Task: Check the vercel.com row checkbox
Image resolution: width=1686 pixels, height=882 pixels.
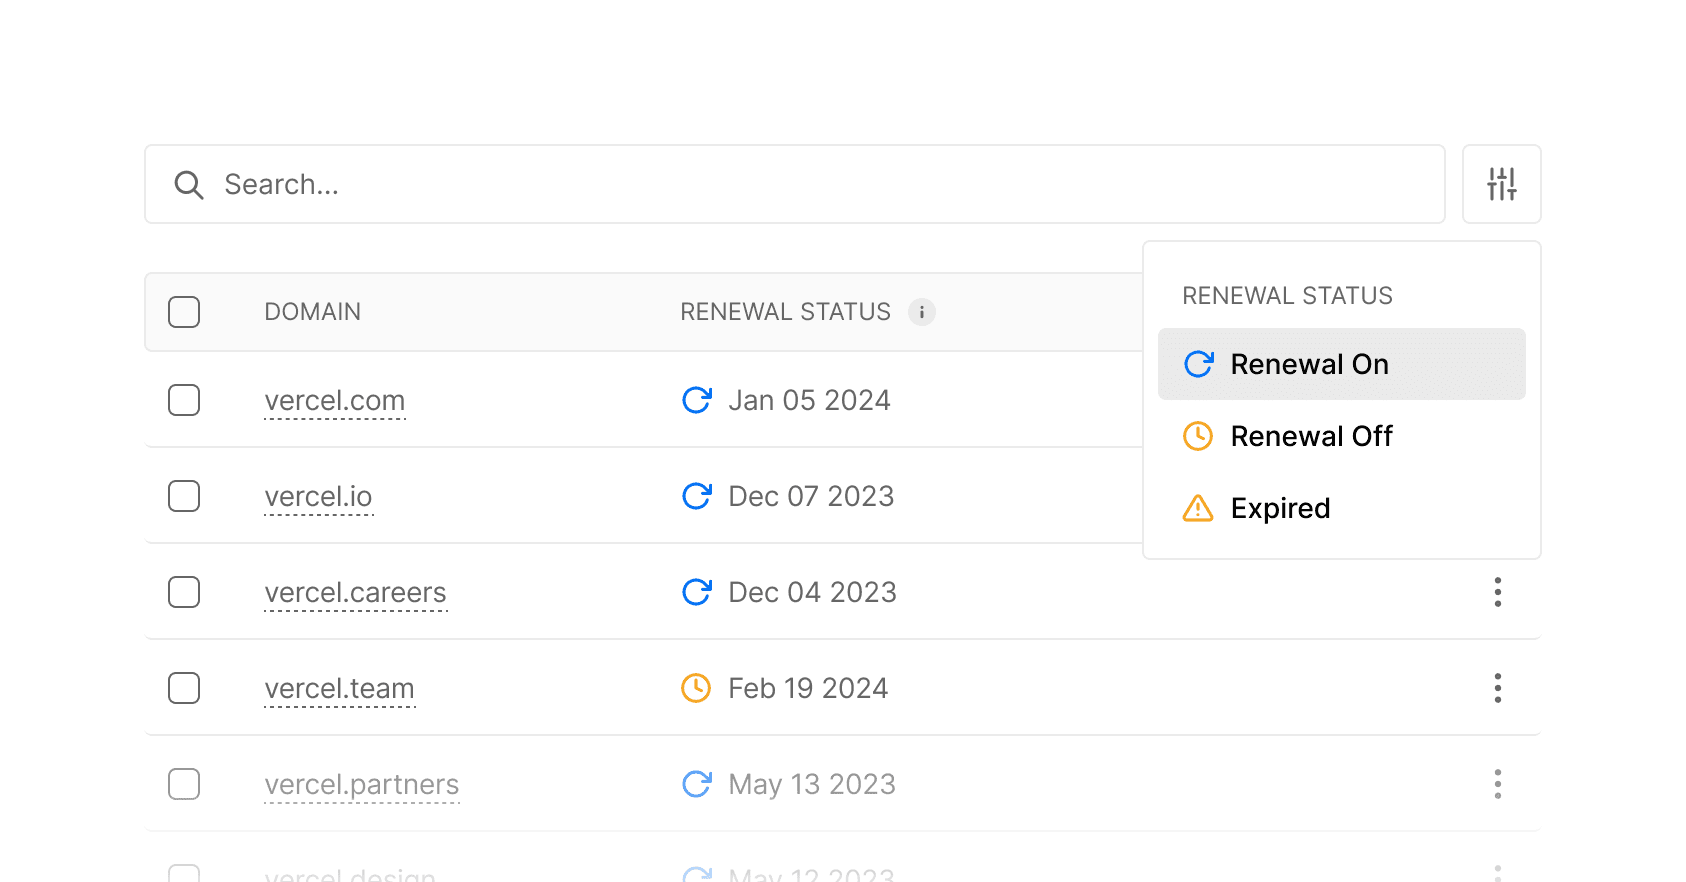Action: coord(184,400)
